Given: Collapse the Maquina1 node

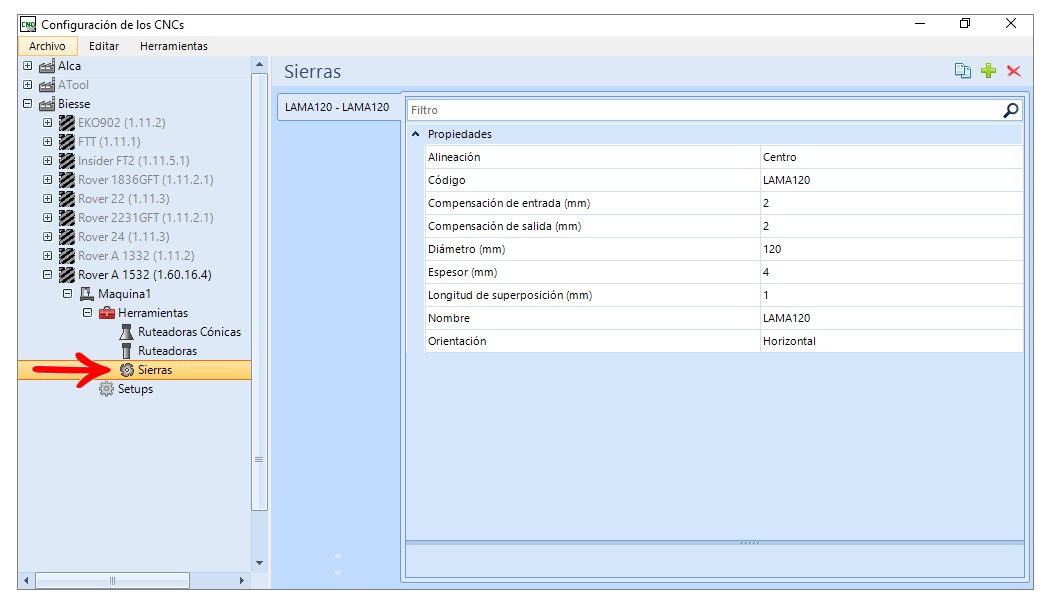Looking at the screenshot, I should click(x=67, y=294).
